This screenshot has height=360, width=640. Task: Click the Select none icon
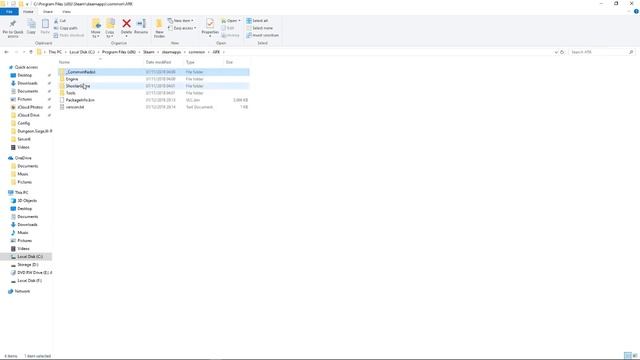(x=249, y=28)
